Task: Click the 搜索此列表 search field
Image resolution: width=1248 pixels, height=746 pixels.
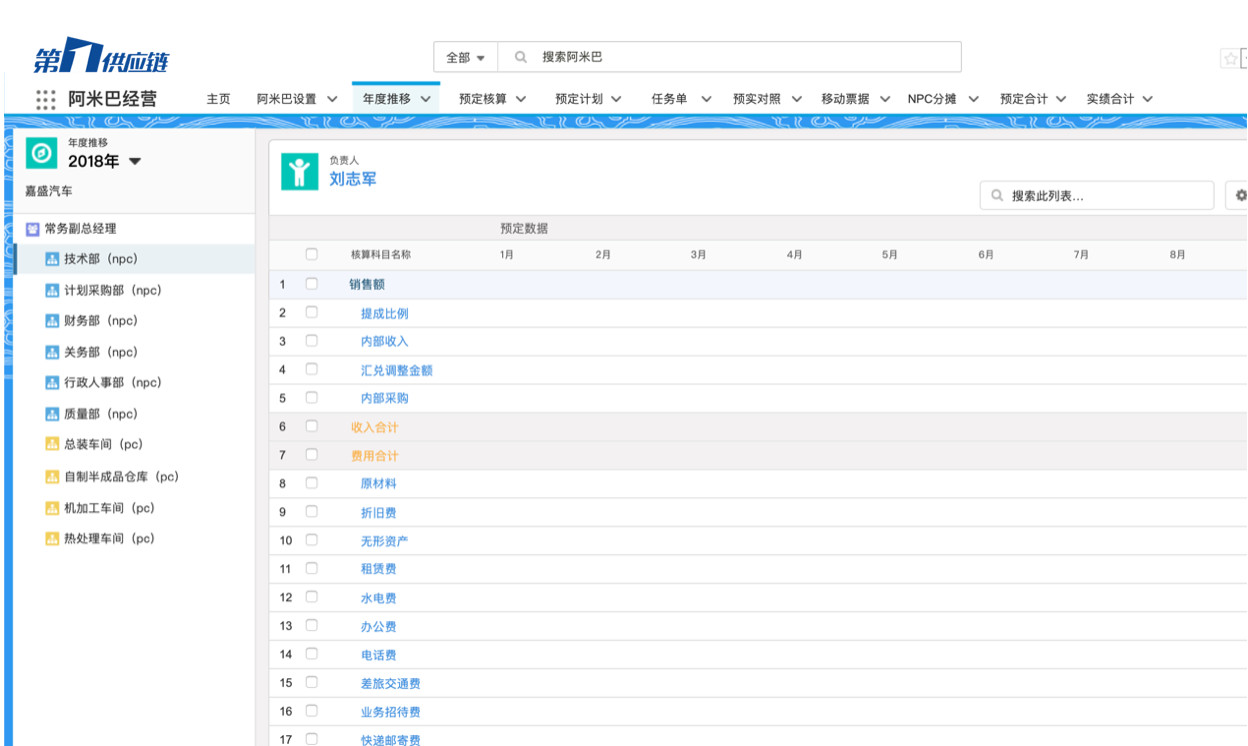Action: coord(1097,196)
